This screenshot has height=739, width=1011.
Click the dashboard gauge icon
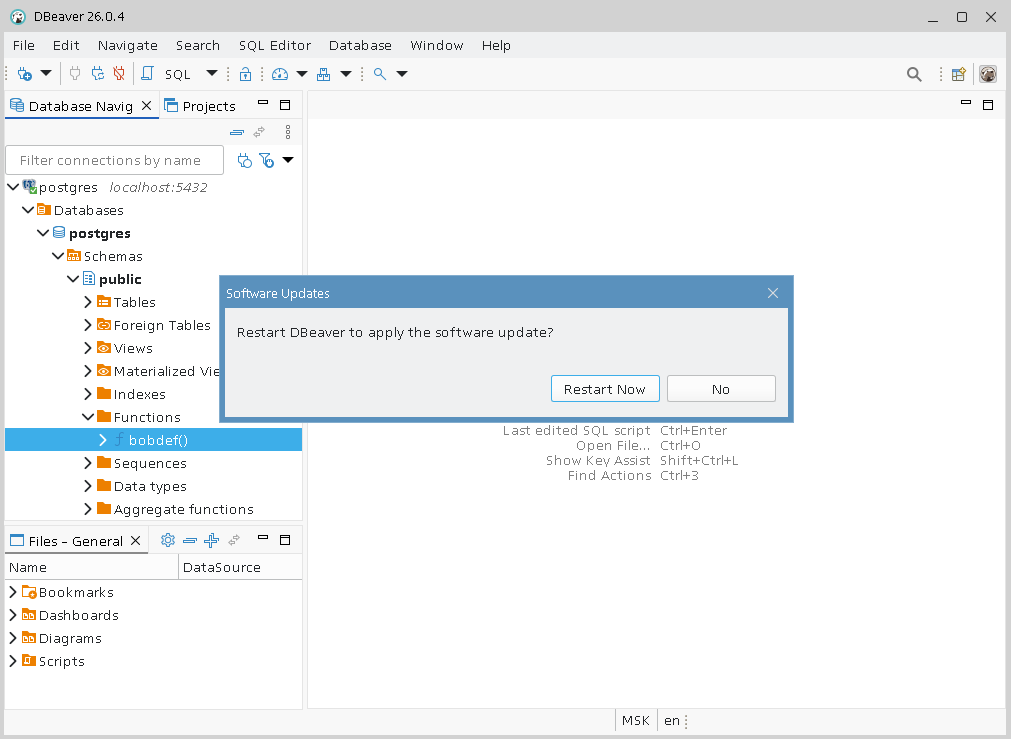(x=280, y=74)
